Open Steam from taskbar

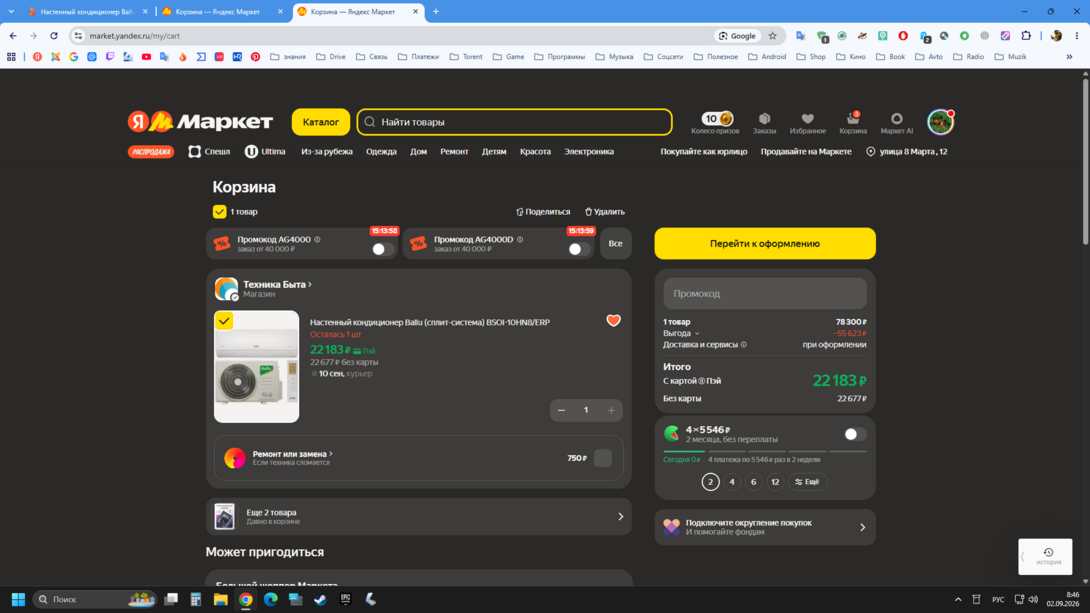tap(320, 599)
